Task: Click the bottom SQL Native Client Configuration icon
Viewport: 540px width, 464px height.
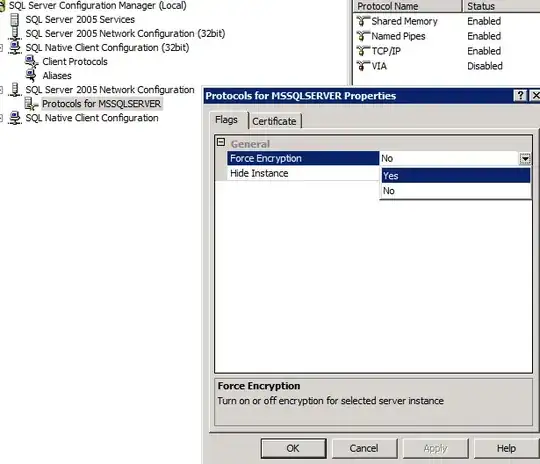Action: (14, 118)
